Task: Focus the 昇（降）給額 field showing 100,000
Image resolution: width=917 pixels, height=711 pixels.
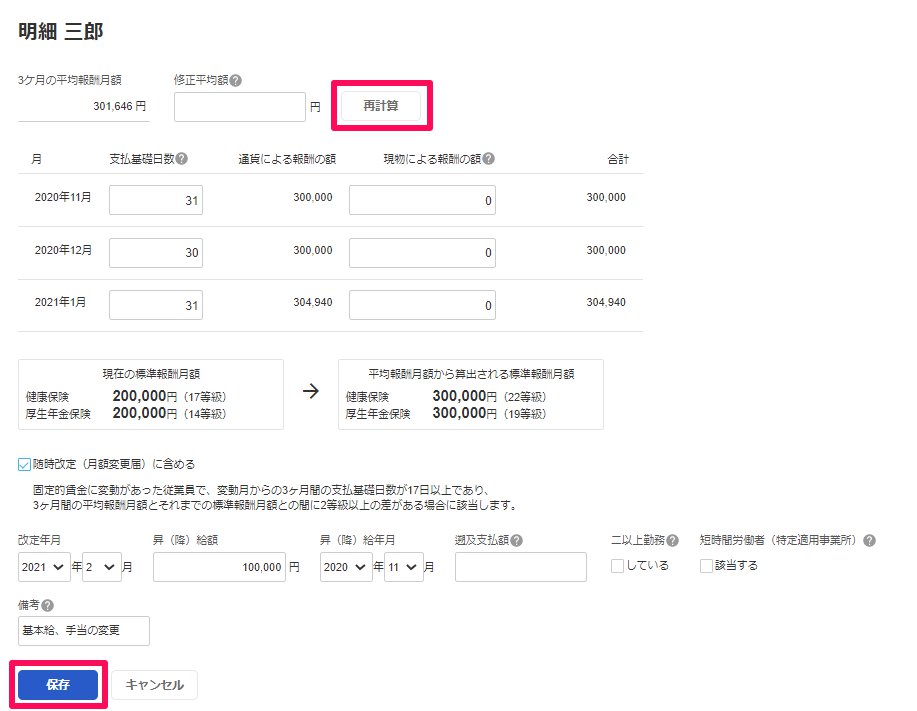Action: [x=219, y=567]
